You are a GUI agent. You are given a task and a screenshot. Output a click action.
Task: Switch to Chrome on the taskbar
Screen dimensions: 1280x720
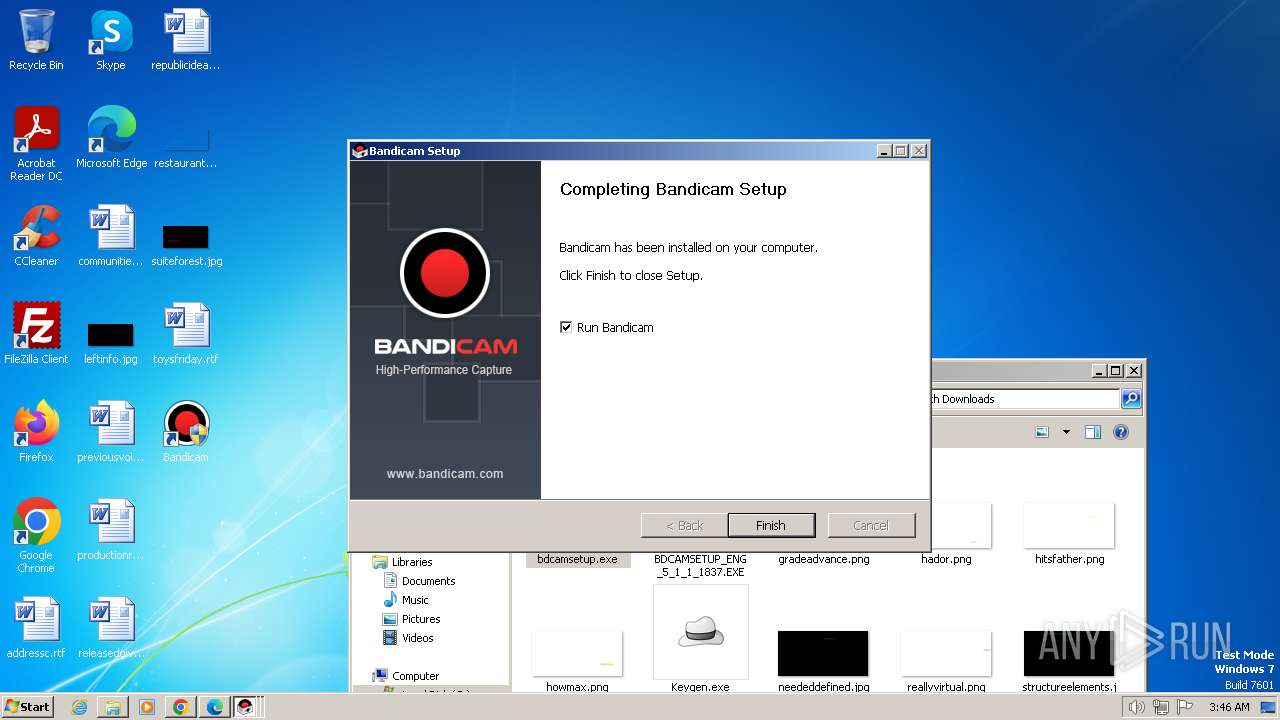point(181,707)
